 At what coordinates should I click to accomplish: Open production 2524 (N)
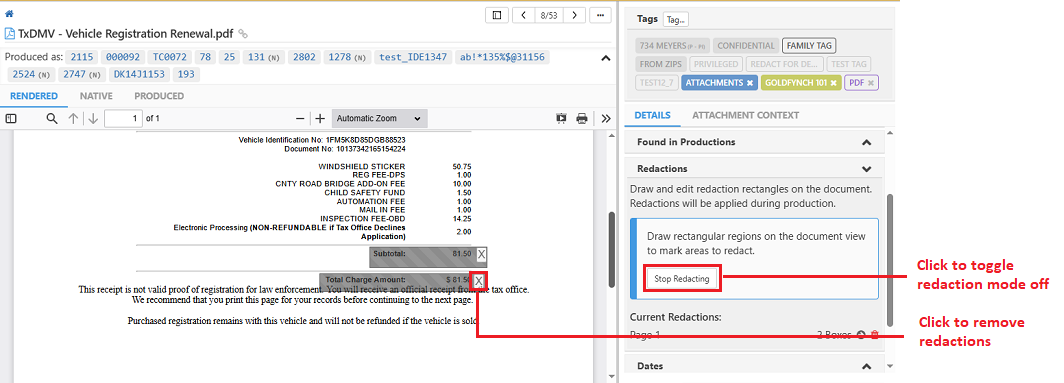pos(31,75)
